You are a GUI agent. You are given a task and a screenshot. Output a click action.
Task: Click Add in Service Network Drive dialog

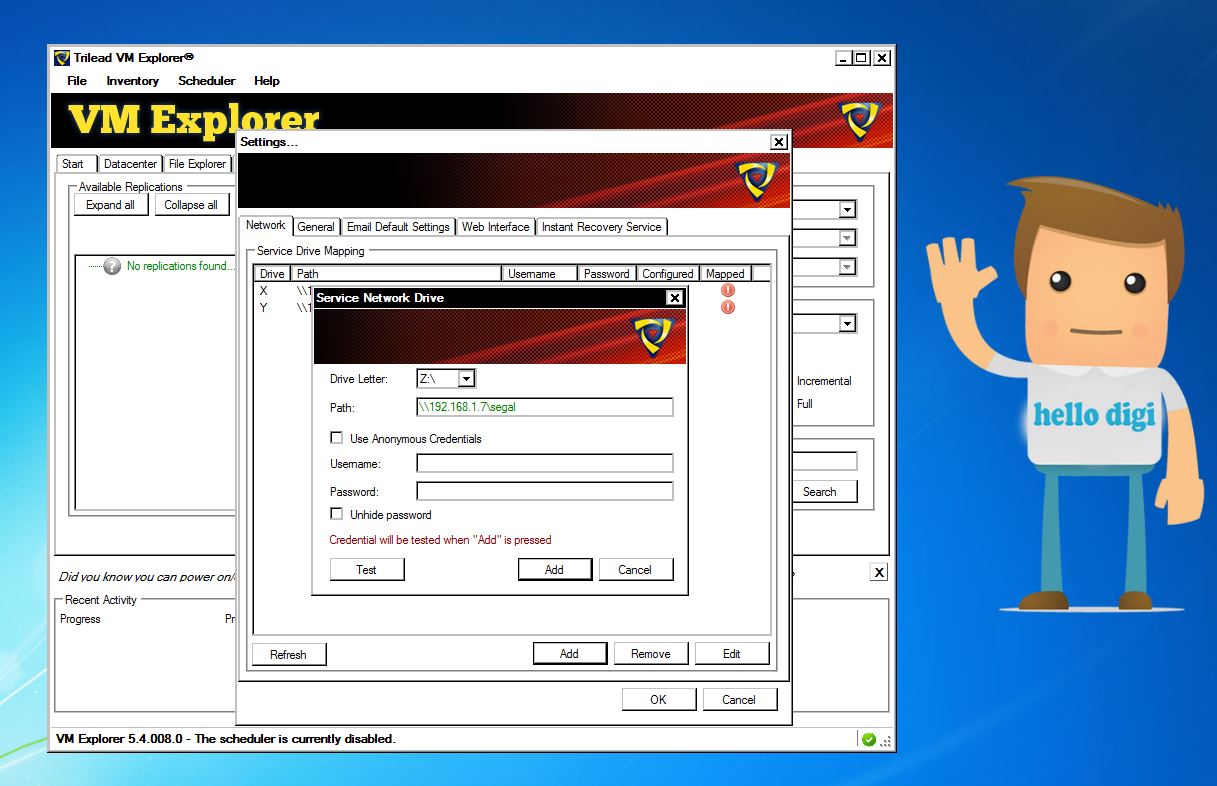point(554,569)
